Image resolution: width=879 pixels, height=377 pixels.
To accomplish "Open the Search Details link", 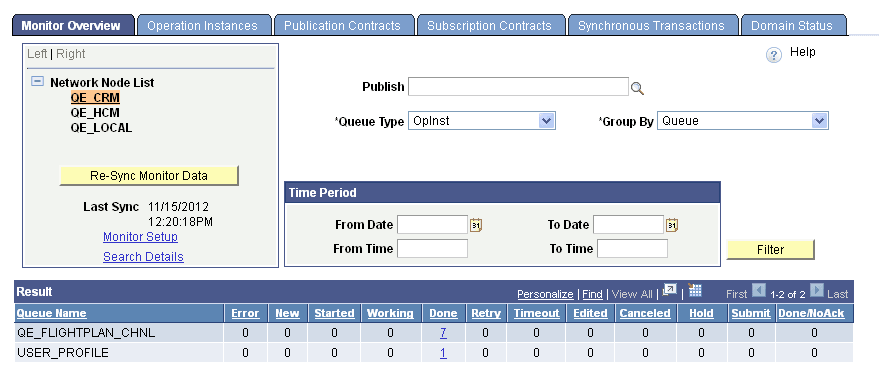I will [x=143, y=257].
